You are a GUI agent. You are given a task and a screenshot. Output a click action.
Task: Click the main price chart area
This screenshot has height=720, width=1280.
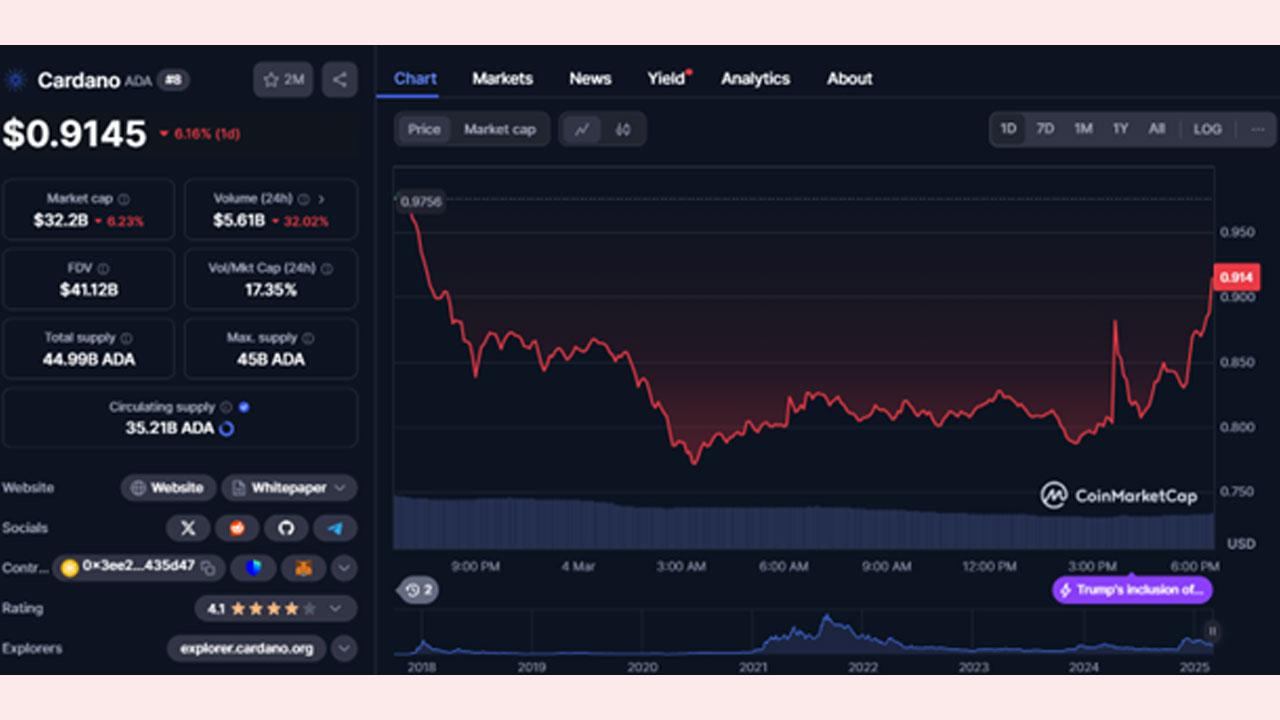804,357
